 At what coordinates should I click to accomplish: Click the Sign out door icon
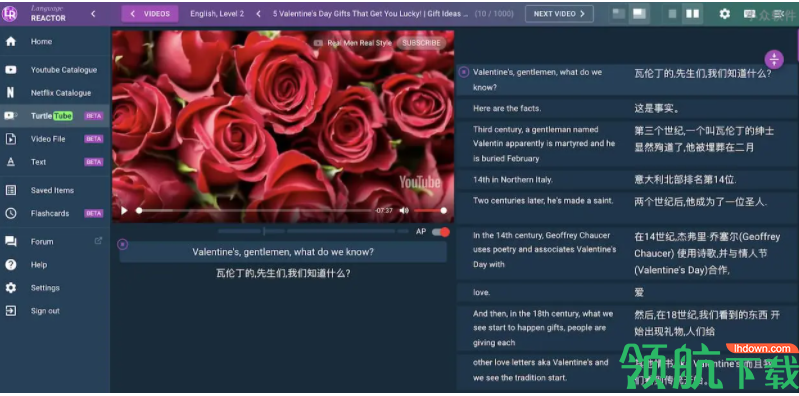tap(11, 311)
